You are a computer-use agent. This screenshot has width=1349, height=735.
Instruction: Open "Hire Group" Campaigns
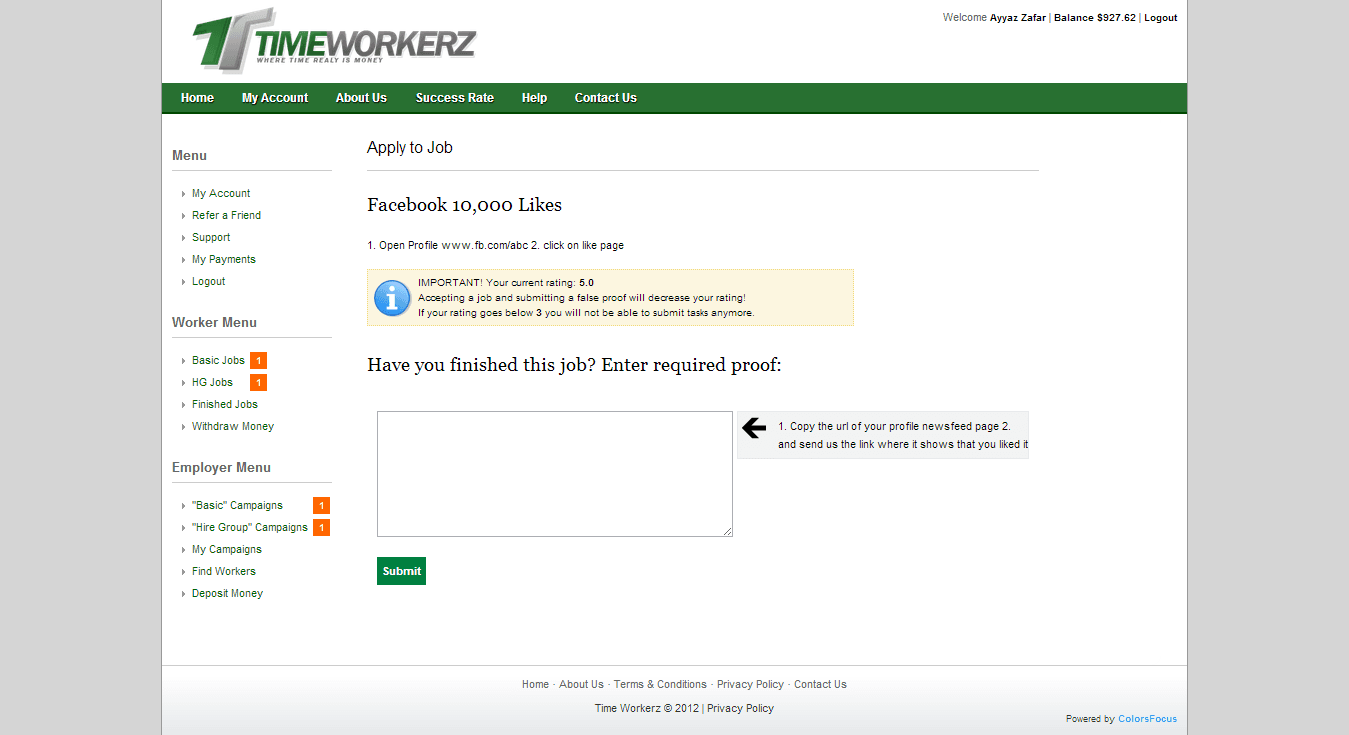pyautogui.click(x=250, y=528)
